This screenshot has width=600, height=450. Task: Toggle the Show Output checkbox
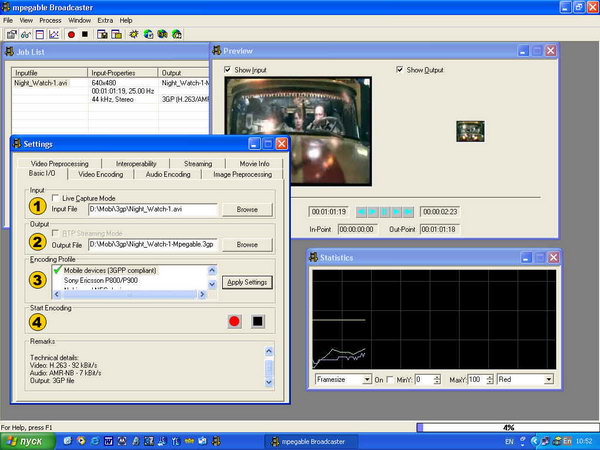[399, 70]
